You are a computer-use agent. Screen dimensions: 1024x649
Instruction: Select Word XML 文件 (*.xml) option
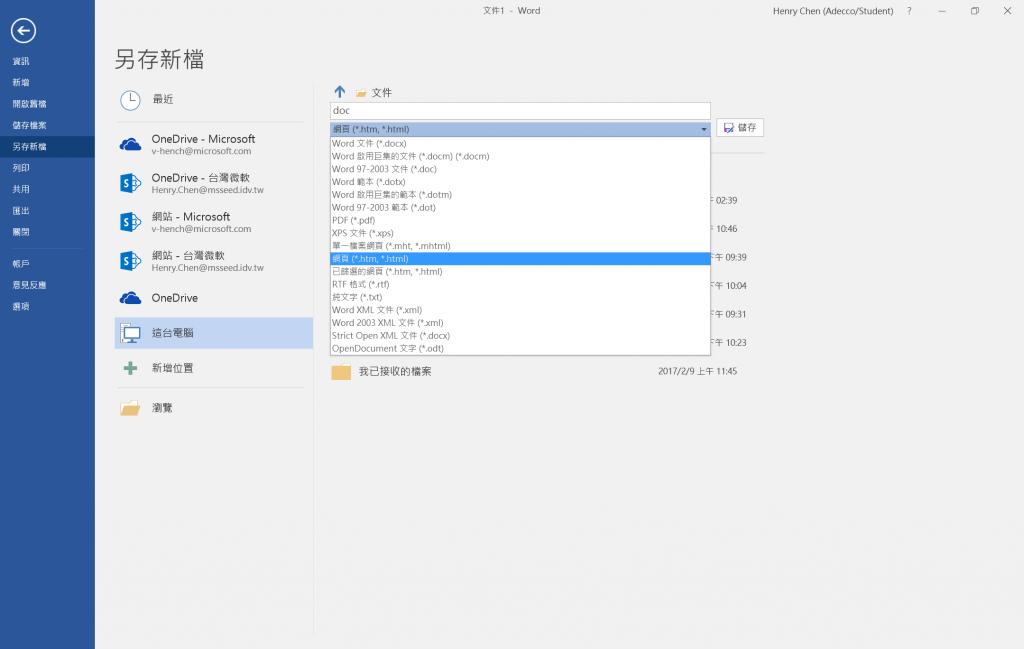click(x=520, y=310)
